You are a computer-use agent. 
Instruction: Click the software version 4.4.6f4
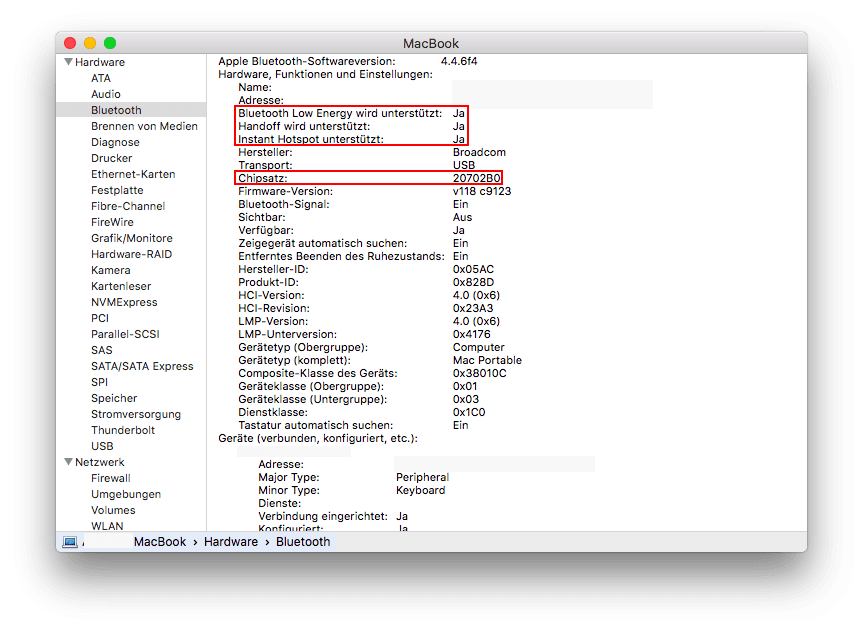coord(458,61)
